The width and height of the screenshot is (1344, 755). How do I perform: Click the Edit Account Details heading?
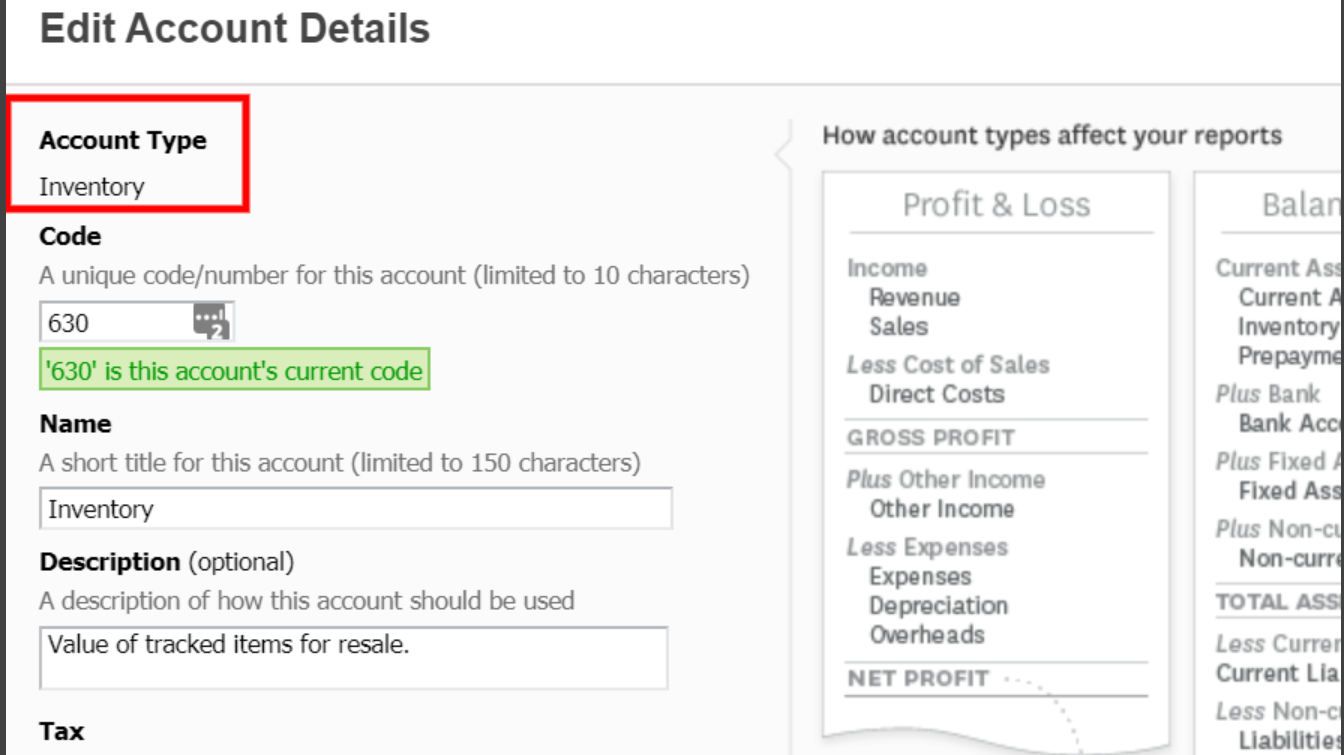(x=235, y=28)
